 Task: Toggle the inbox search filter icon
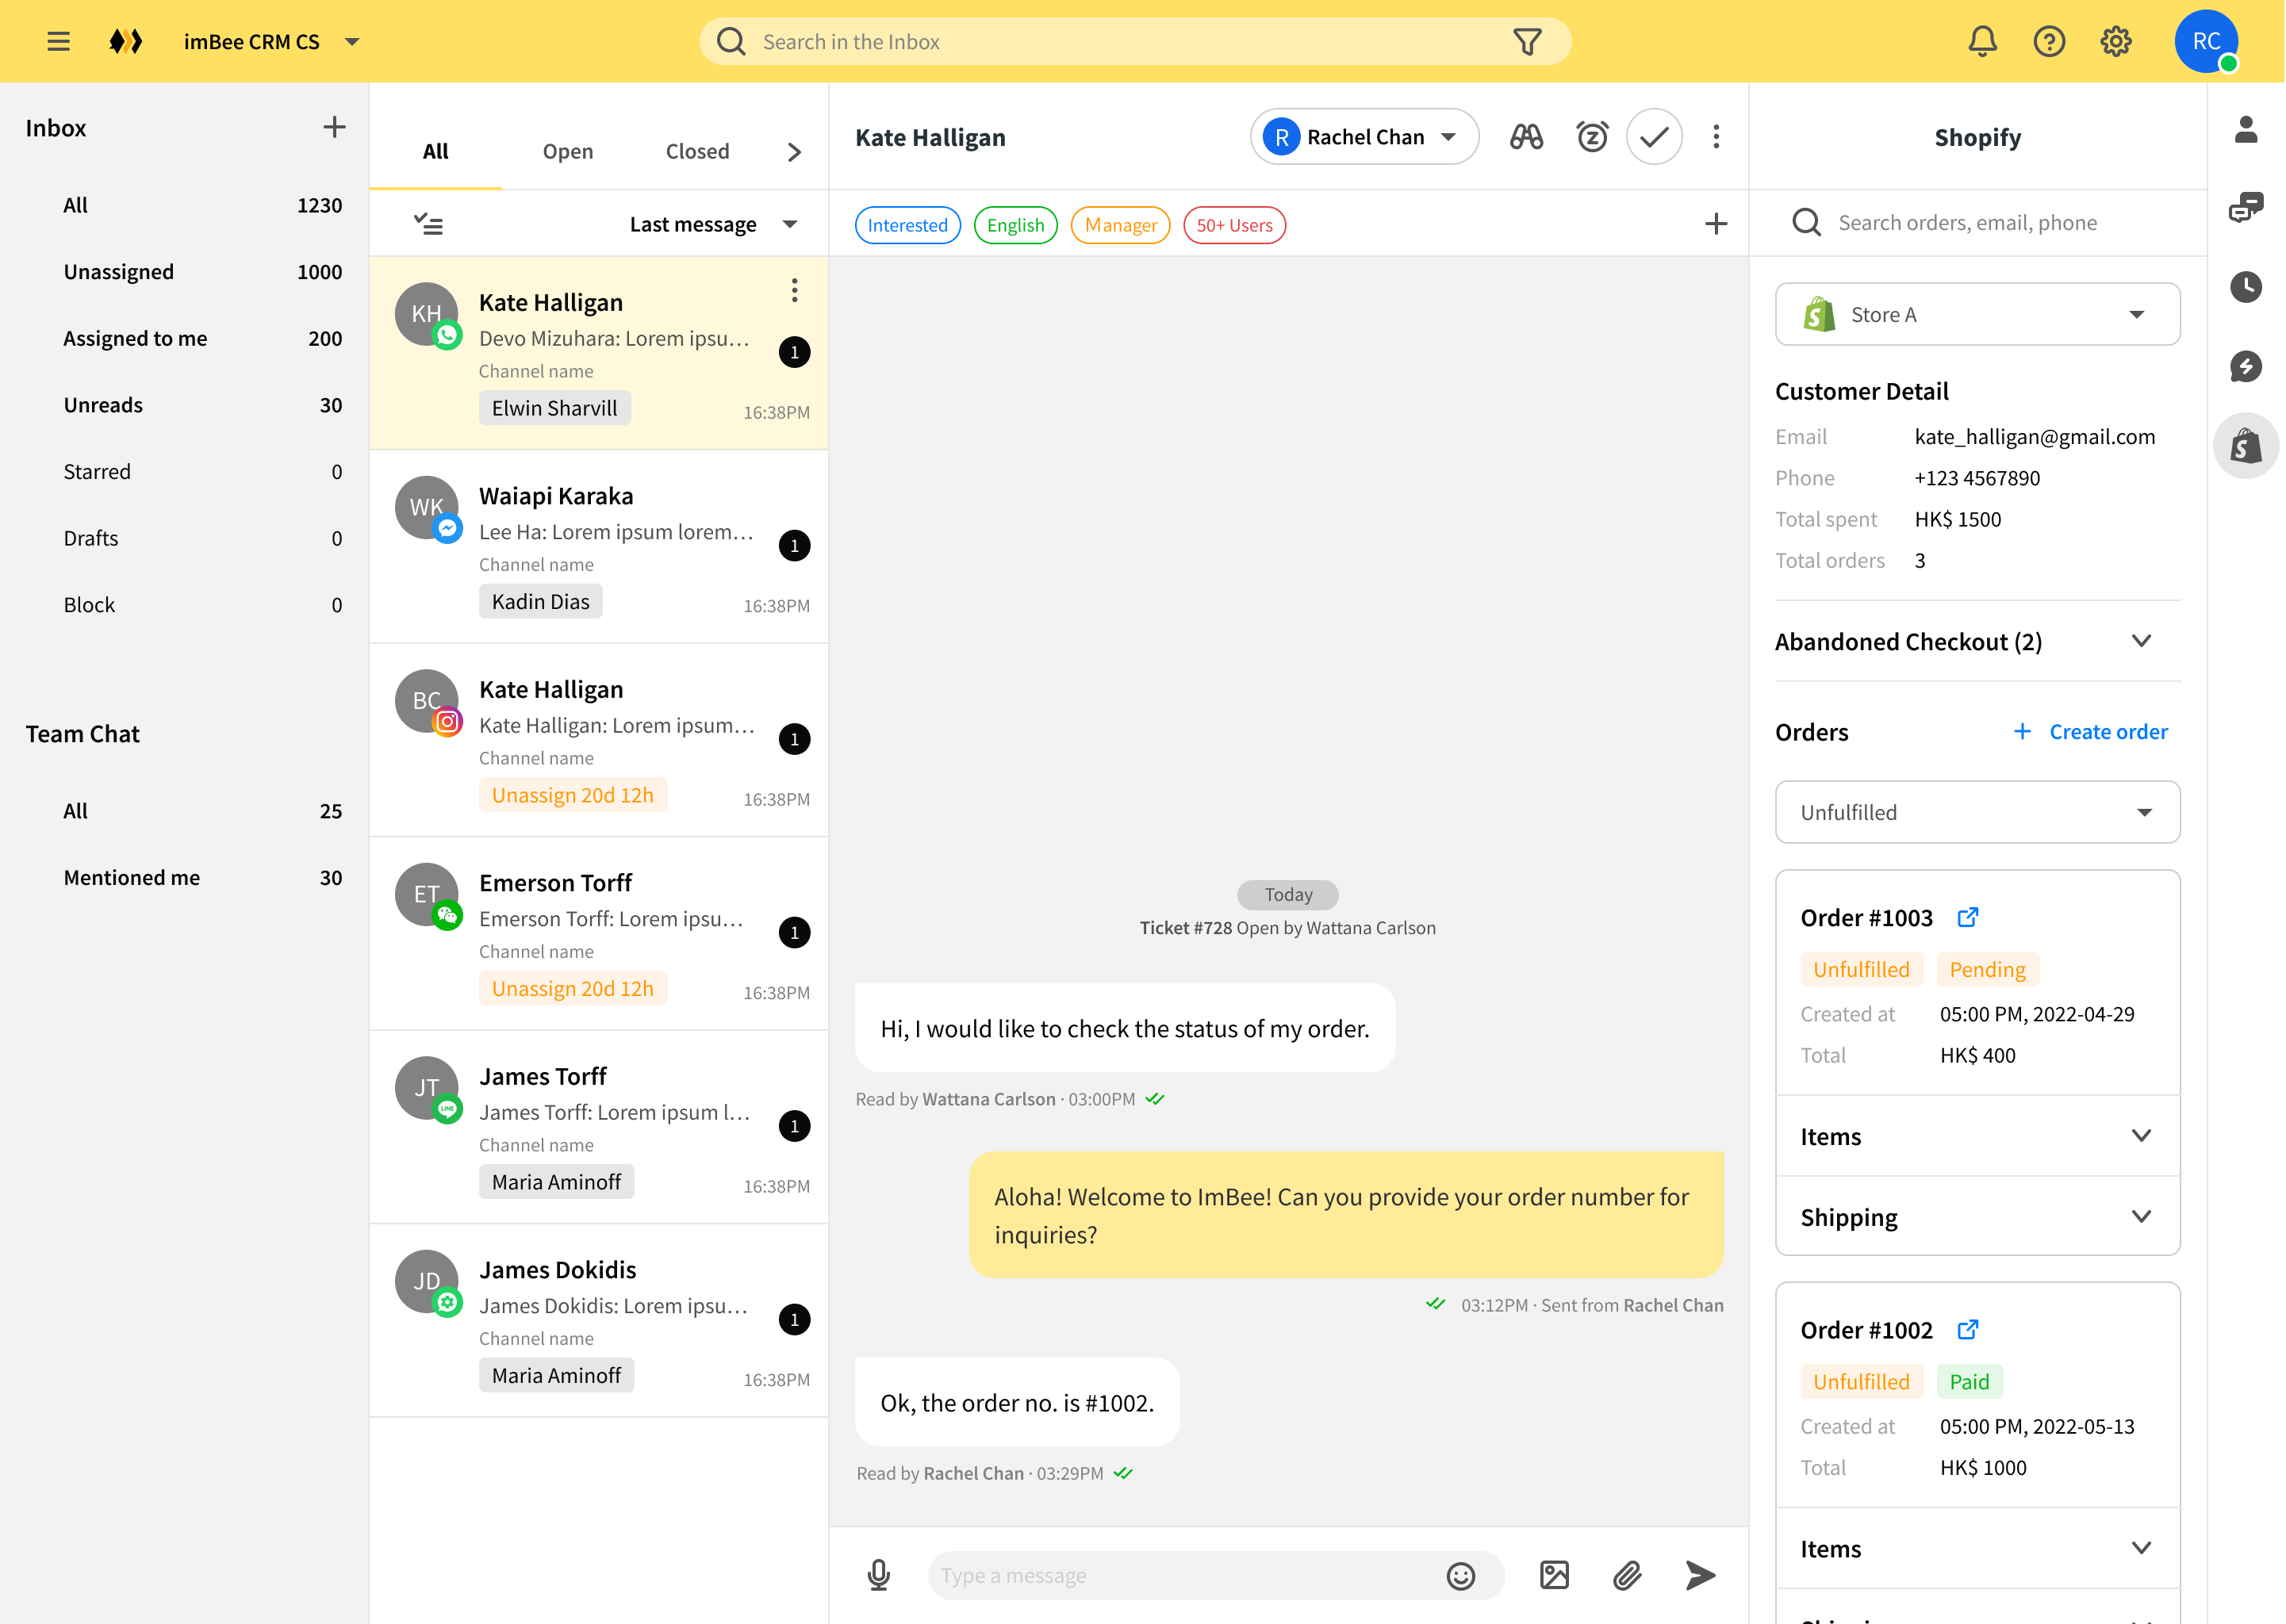(1527, 41)
